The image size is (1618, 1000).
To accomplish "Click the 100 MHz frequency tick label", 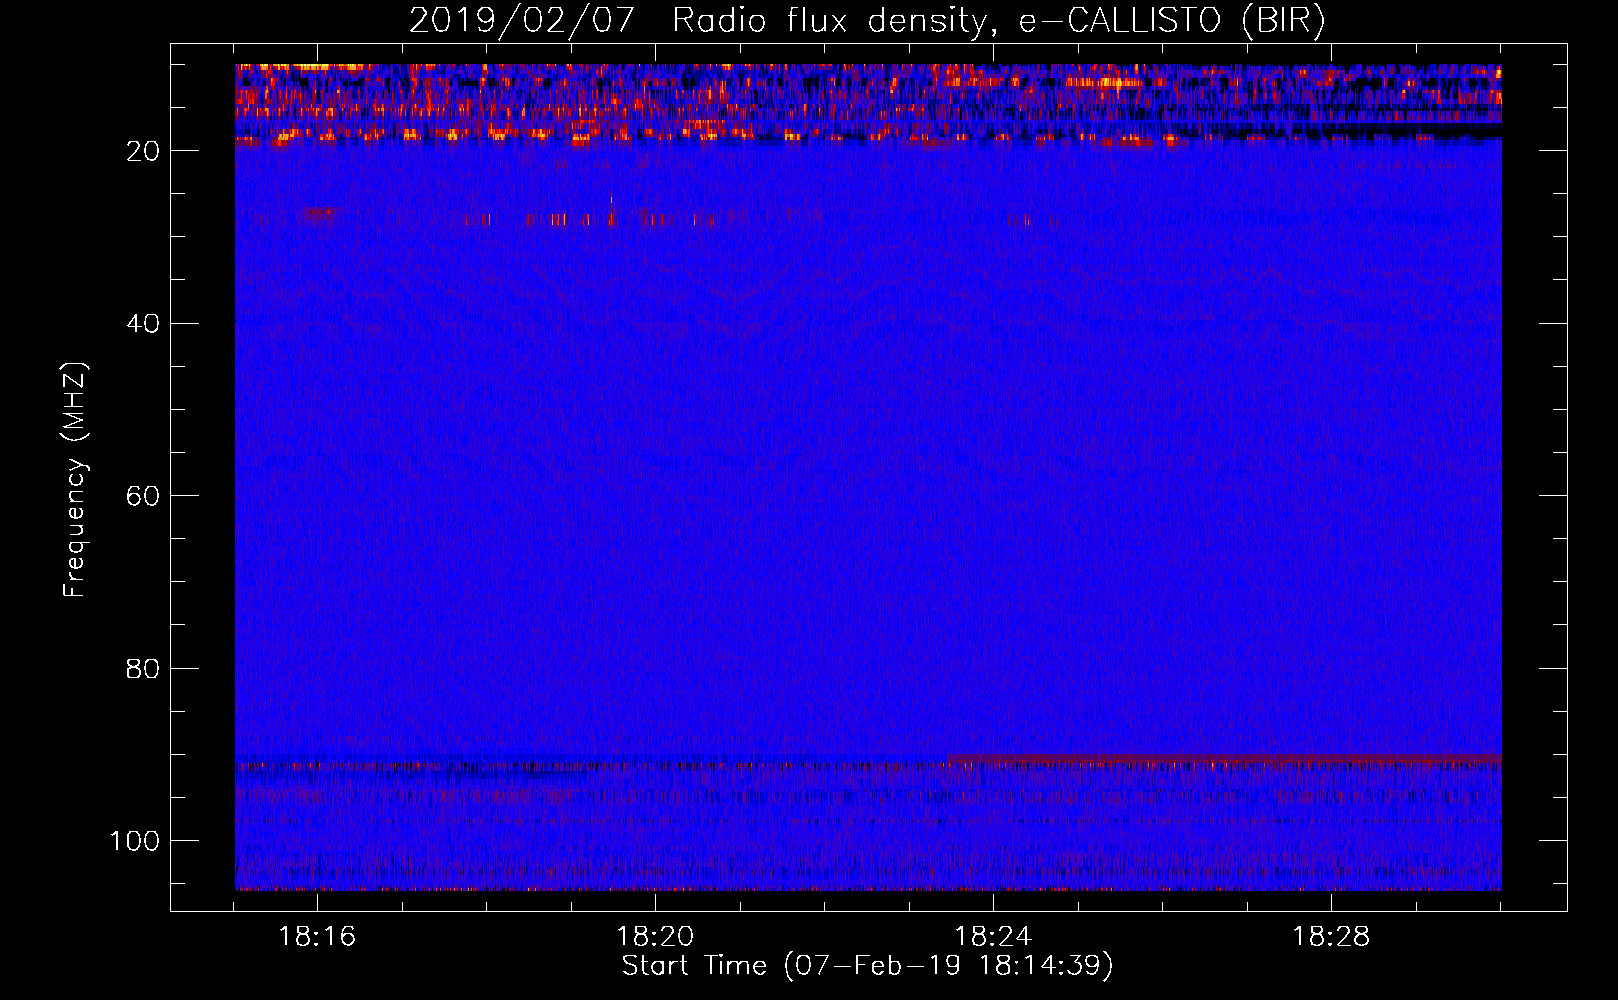I will coord(135,841).
